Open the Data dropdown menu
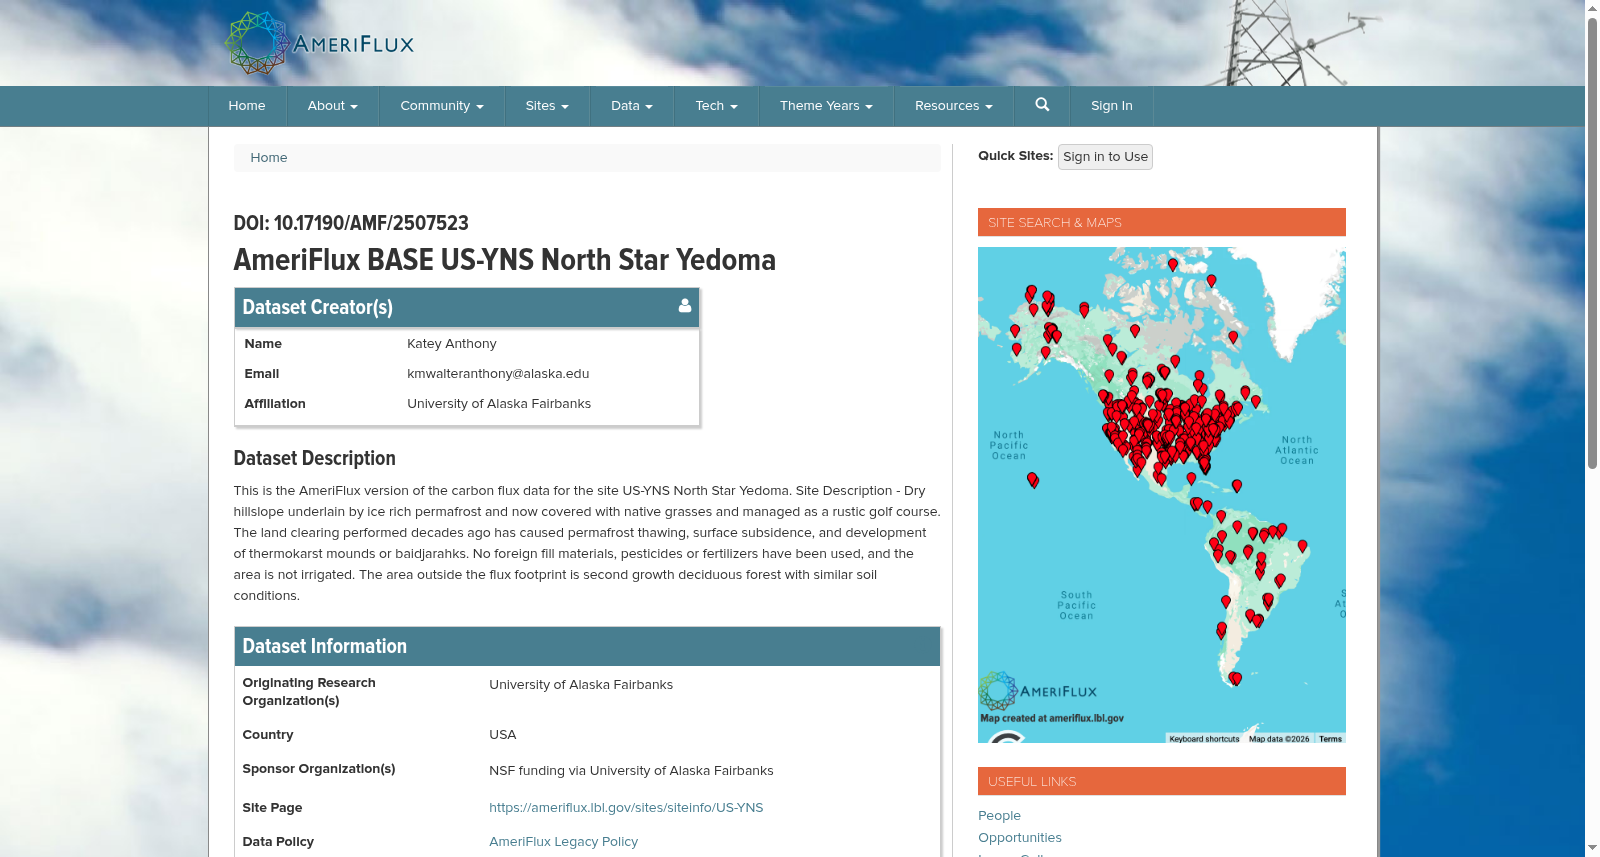1600x857 pixels. [632, 106]
